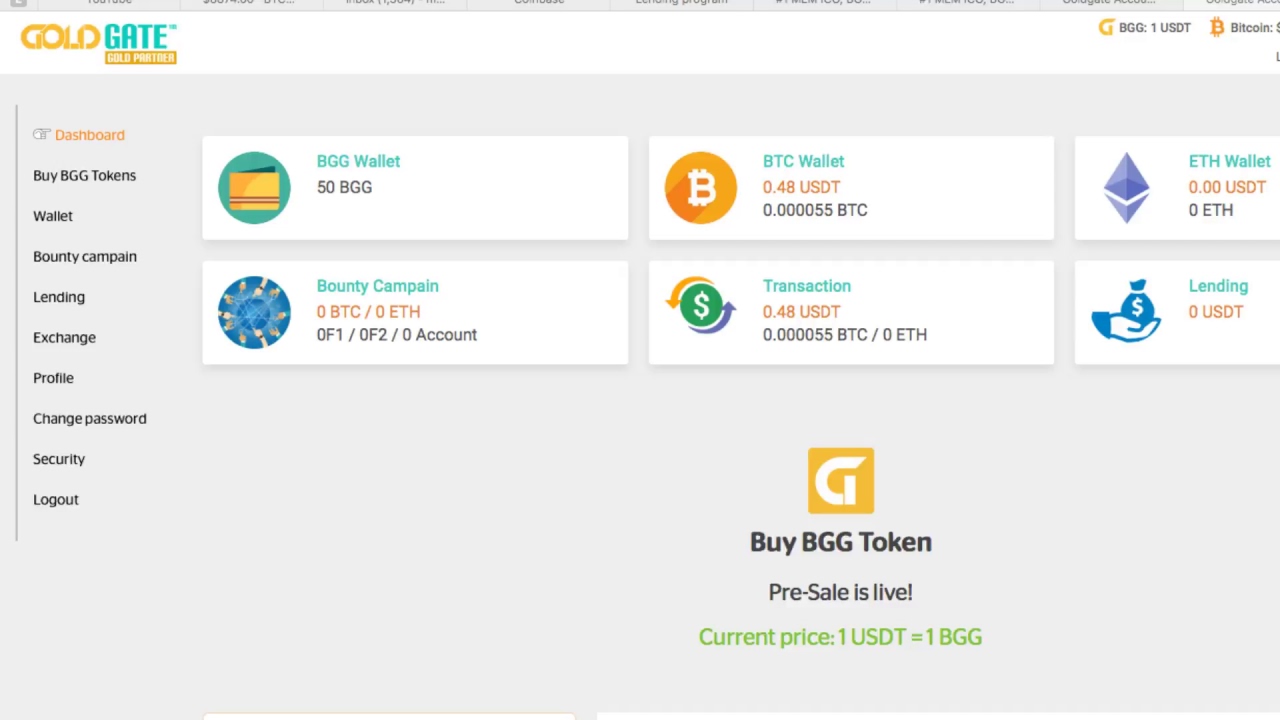1280x720 pixels.
Task: Click the Buy BGG Token heading
Action: pyautogui.click(x=841, y=542)
